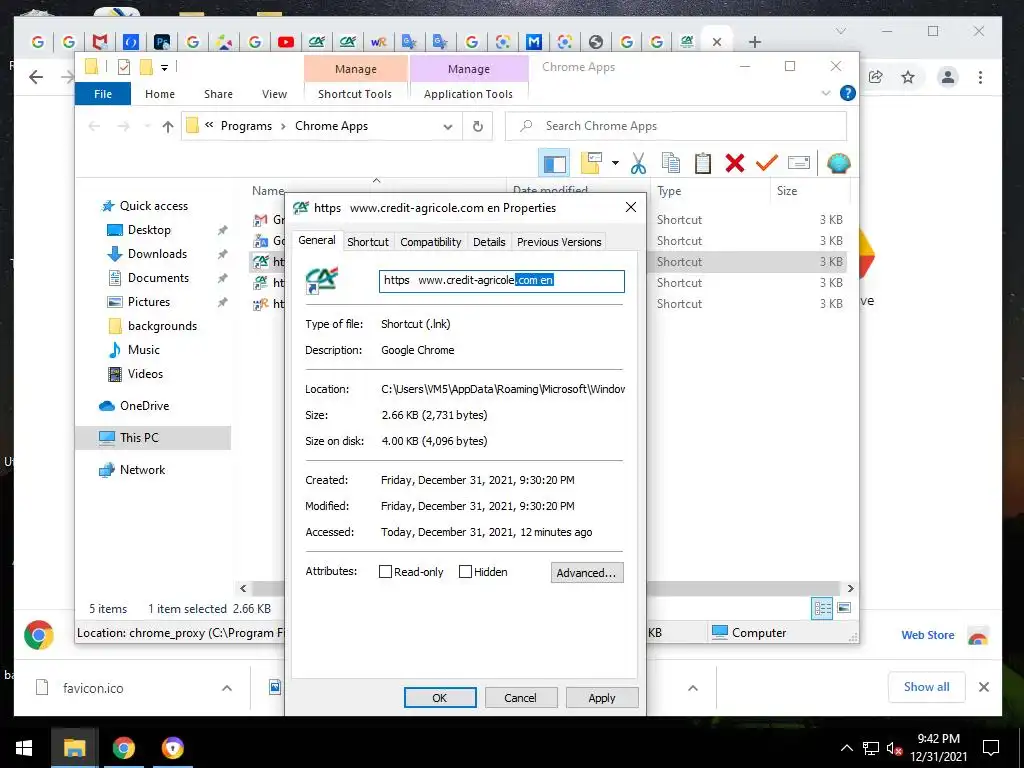1024x768 pixels.
Task: Open the dropdown arrow beside New folder icon
Action: 615,163
